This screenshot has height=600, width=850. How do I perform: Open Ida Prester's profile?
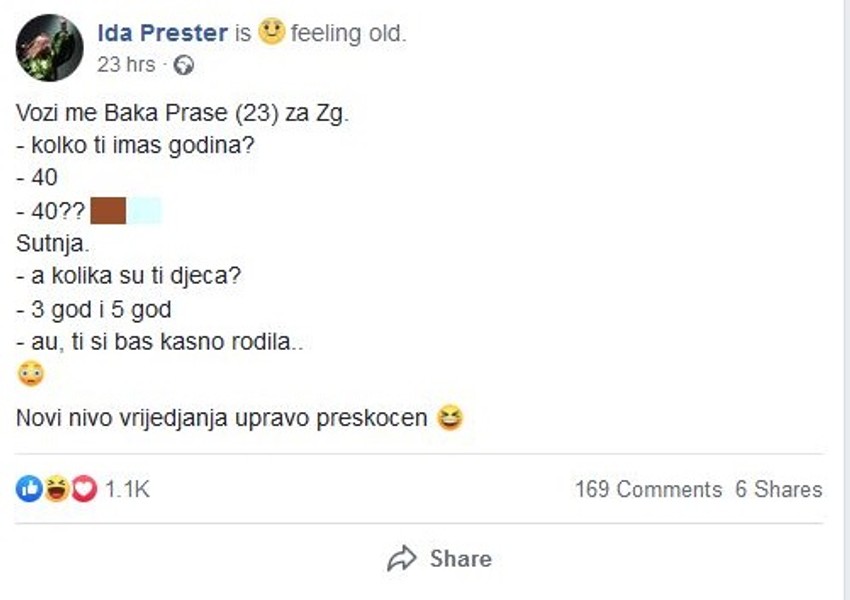click(x=164, y=32)
